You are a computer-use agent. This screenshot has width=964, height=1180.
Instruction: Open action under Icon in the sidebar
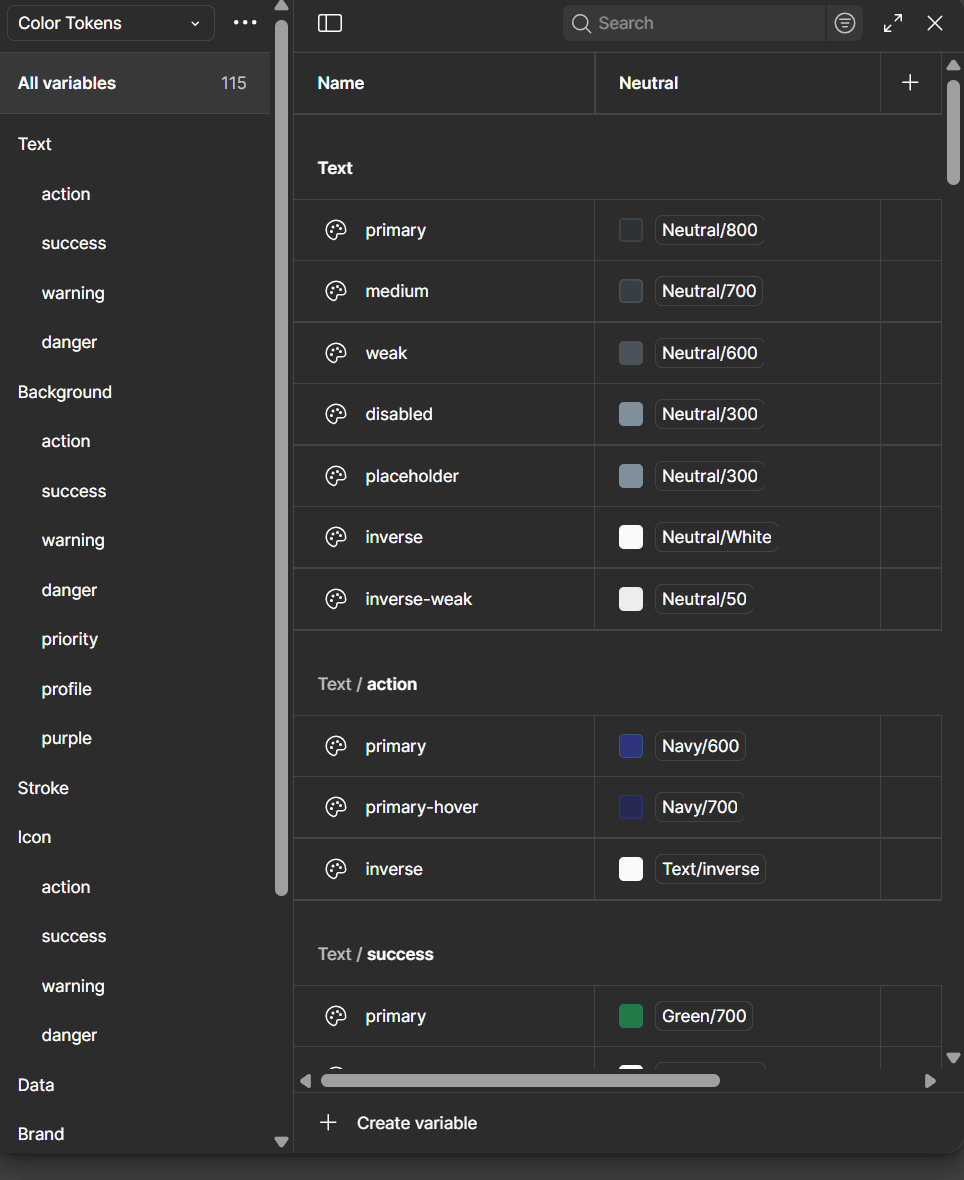66,887
